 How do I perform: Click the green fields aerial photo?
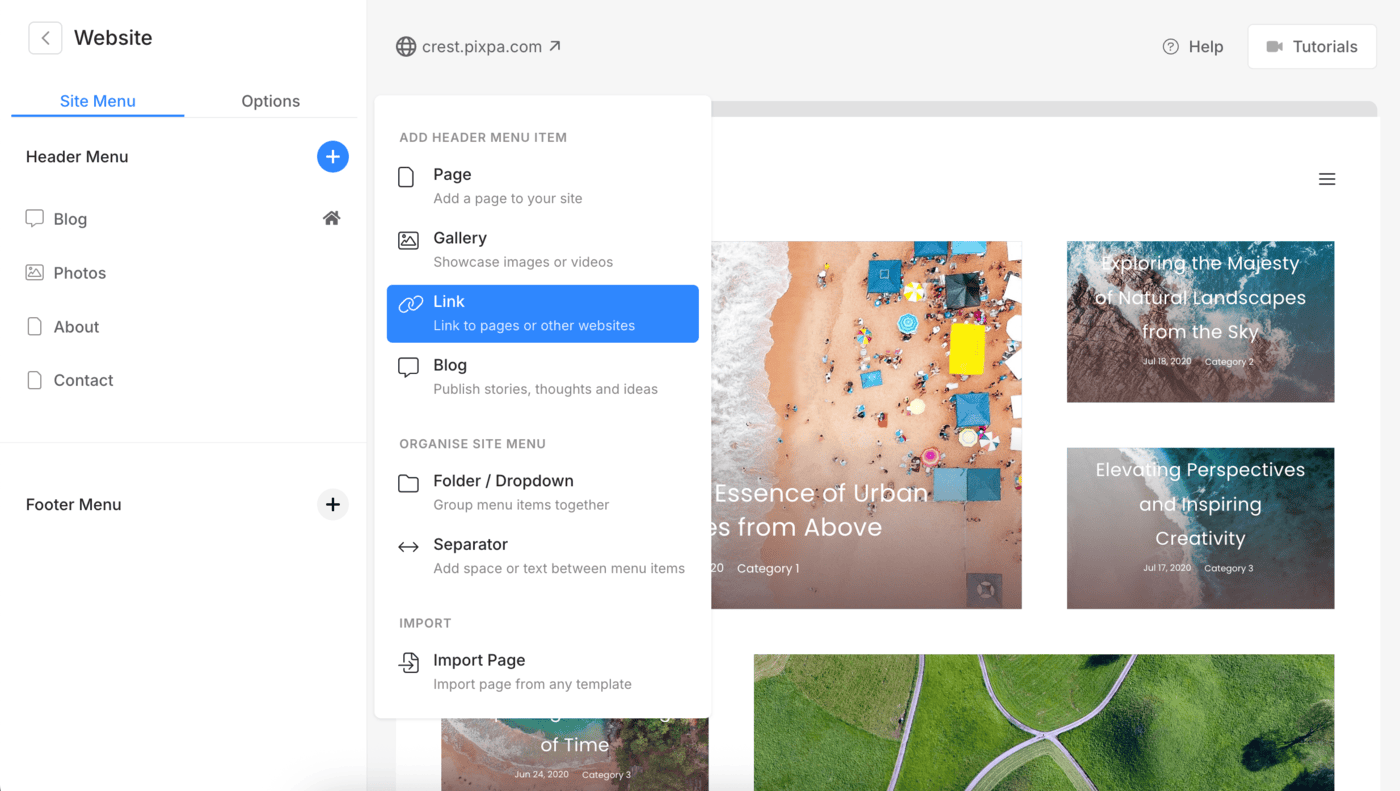1044,722
